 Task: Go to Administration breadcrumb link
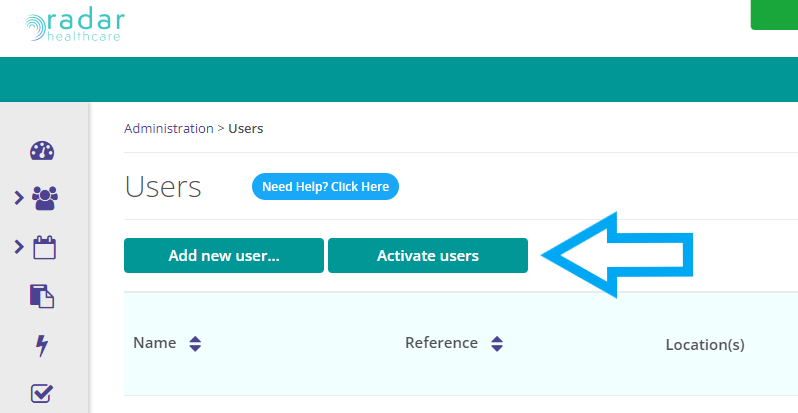pyautogui.click(x=169, y=128)
